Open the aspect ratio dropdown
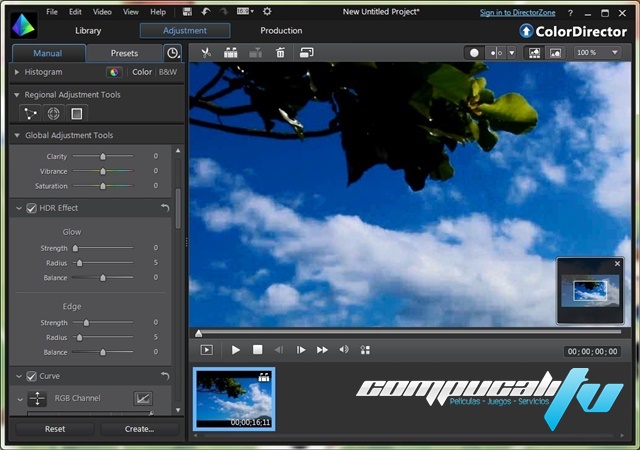Image resolution: width=640 pixels, height=450 pixels. (x=245, y=11)
